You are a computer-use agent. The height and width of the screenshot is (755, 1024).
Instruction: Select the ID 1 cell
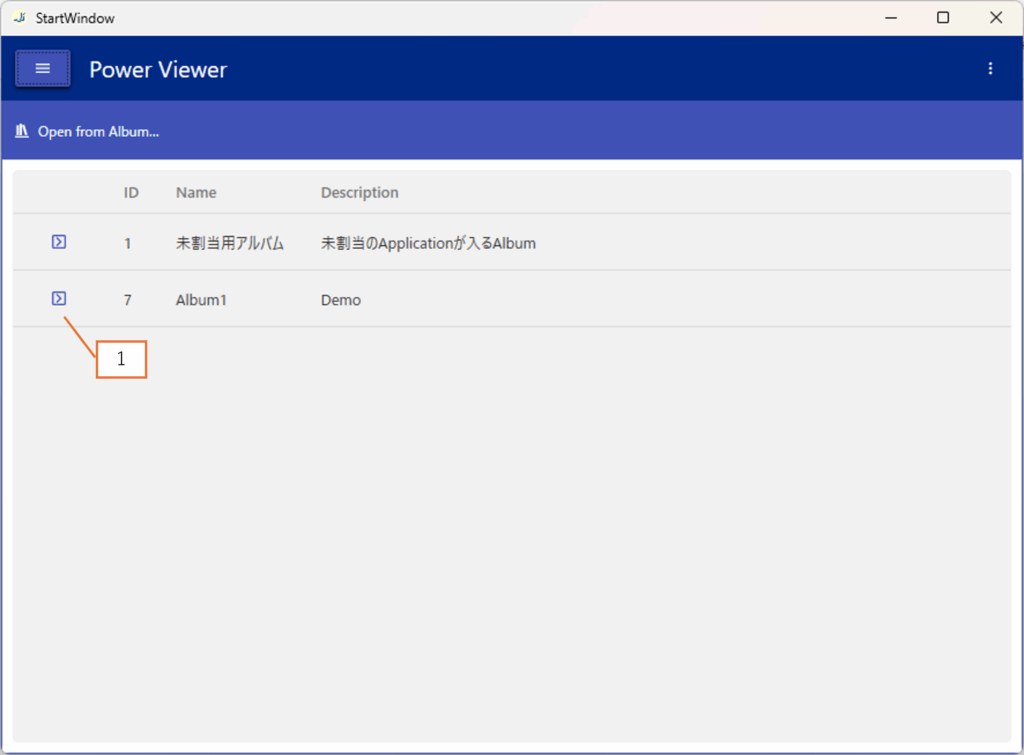click(128, 243)
